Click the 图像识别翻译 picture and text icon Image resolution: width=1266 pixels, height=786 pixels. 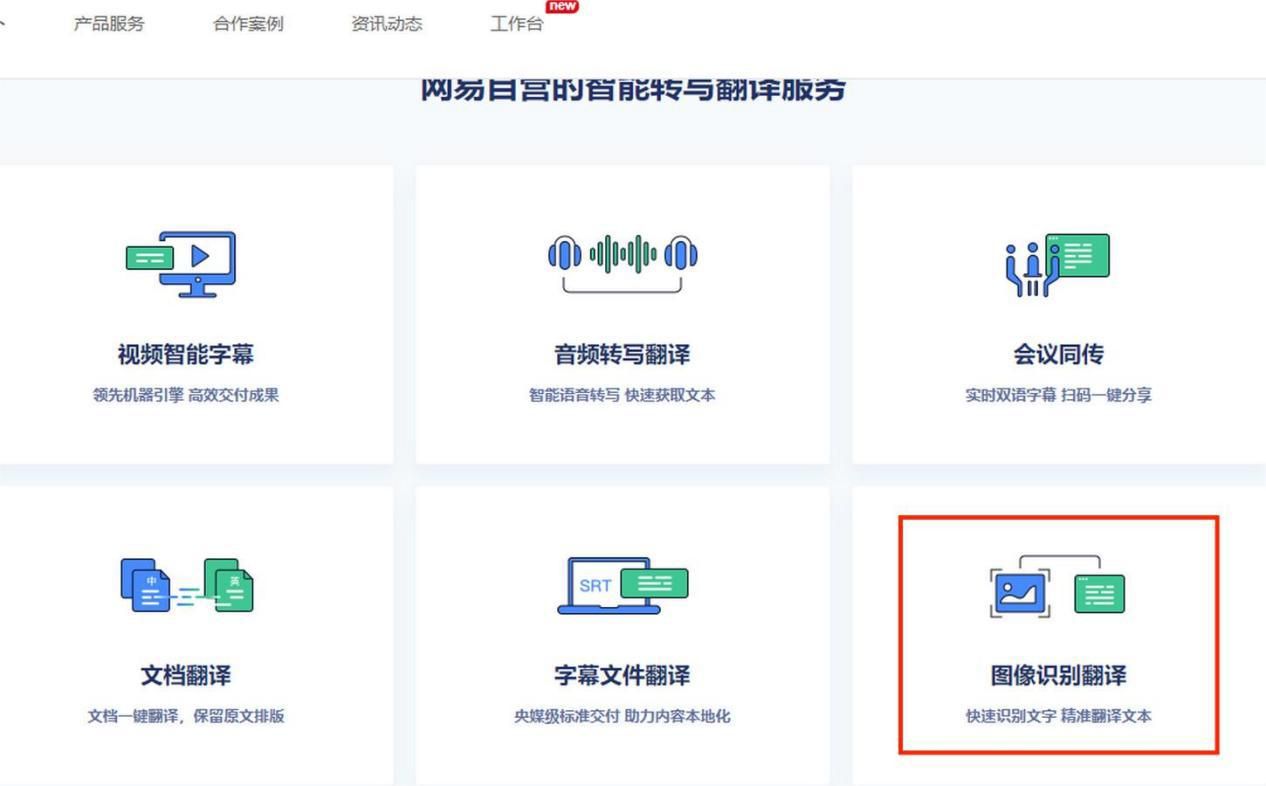pyautogui.click(x=1058, y=587)
